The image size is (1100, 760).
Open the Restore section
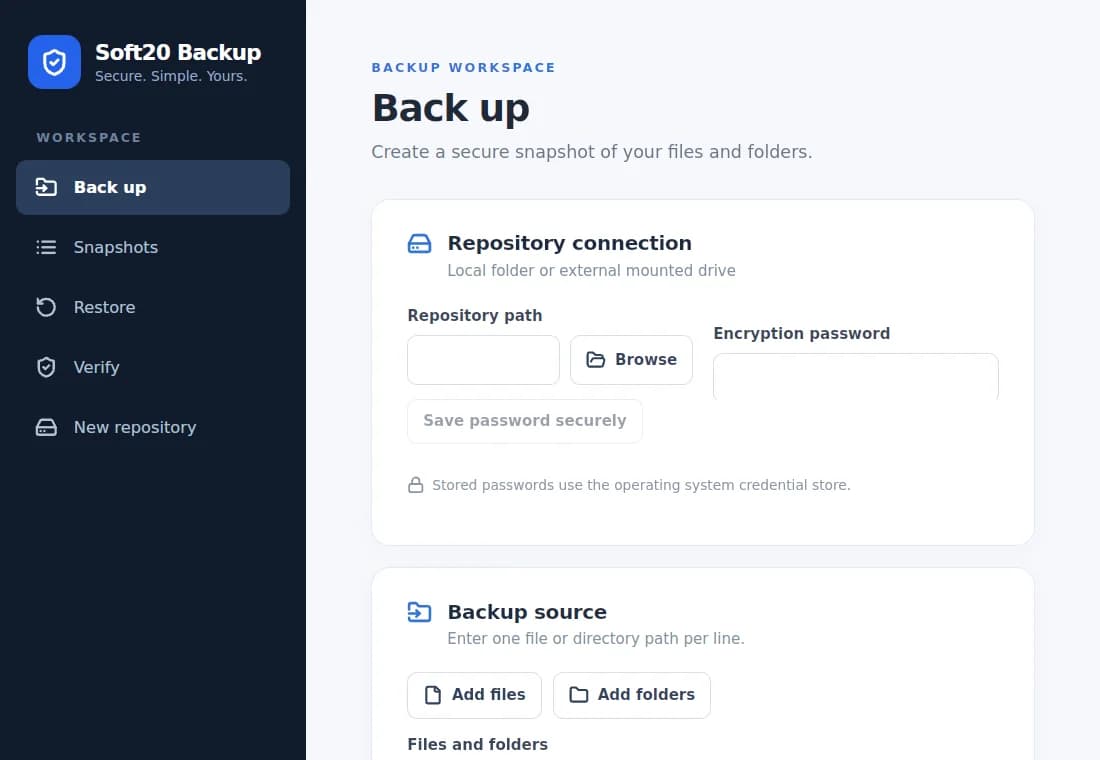point(153,307)
